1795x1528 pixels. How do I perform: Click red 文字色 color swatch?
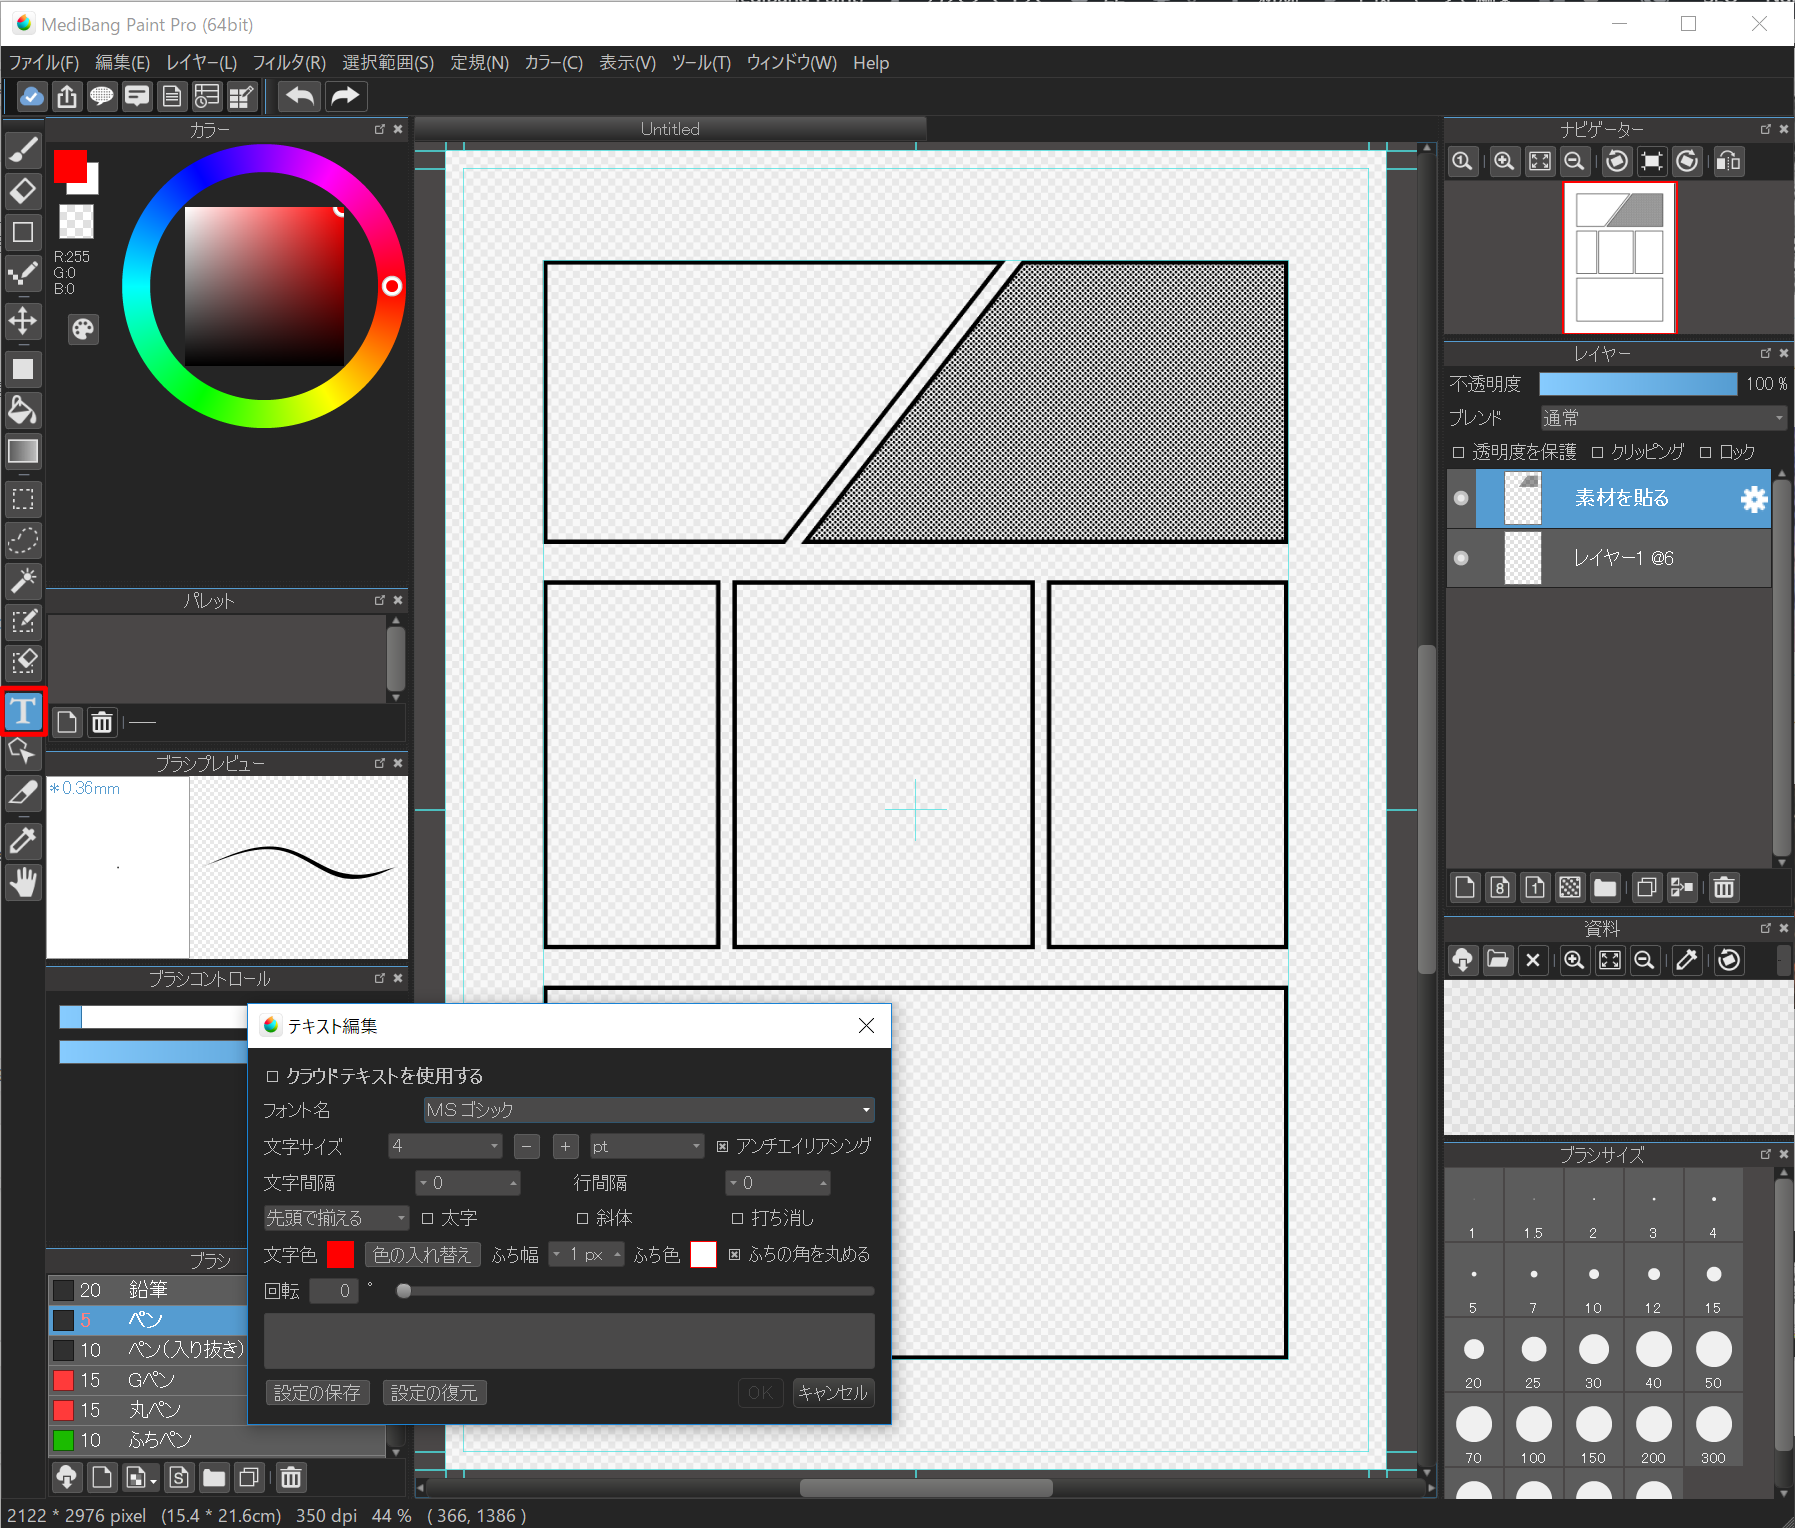click(x=340, y=1254)
